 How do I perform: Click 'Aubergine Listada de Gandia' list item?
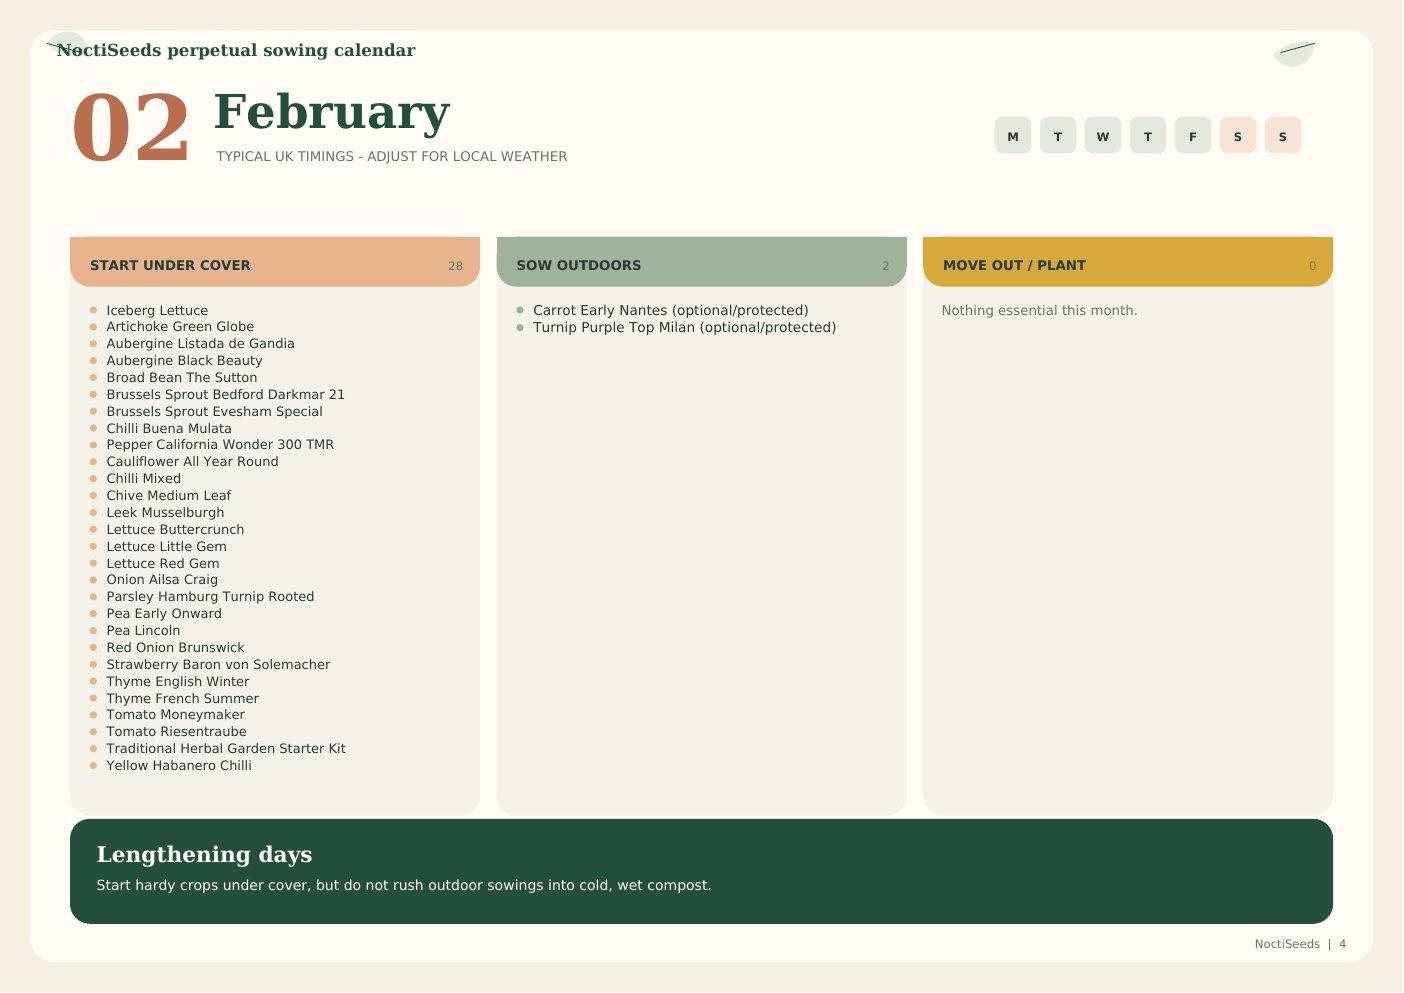coord(200,344)
